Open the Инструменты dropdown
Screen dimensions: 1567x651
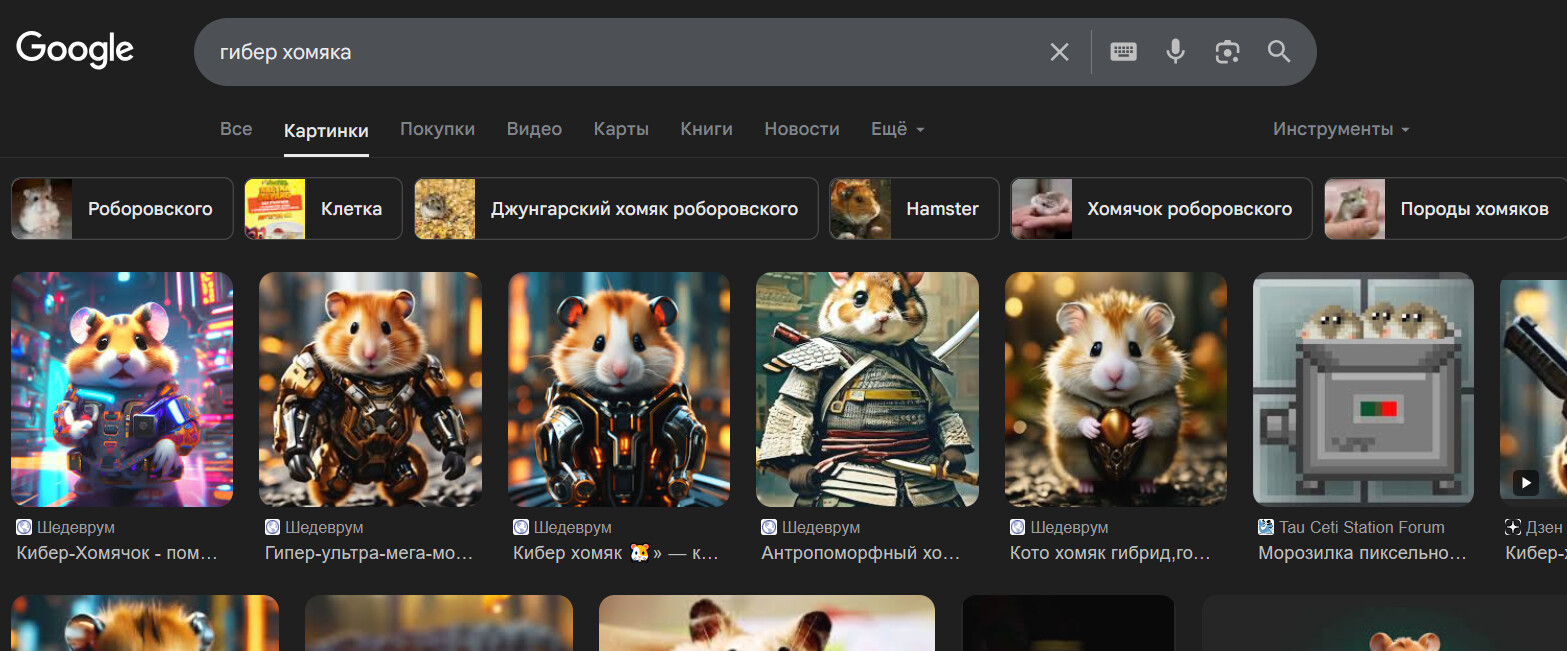1340,129
